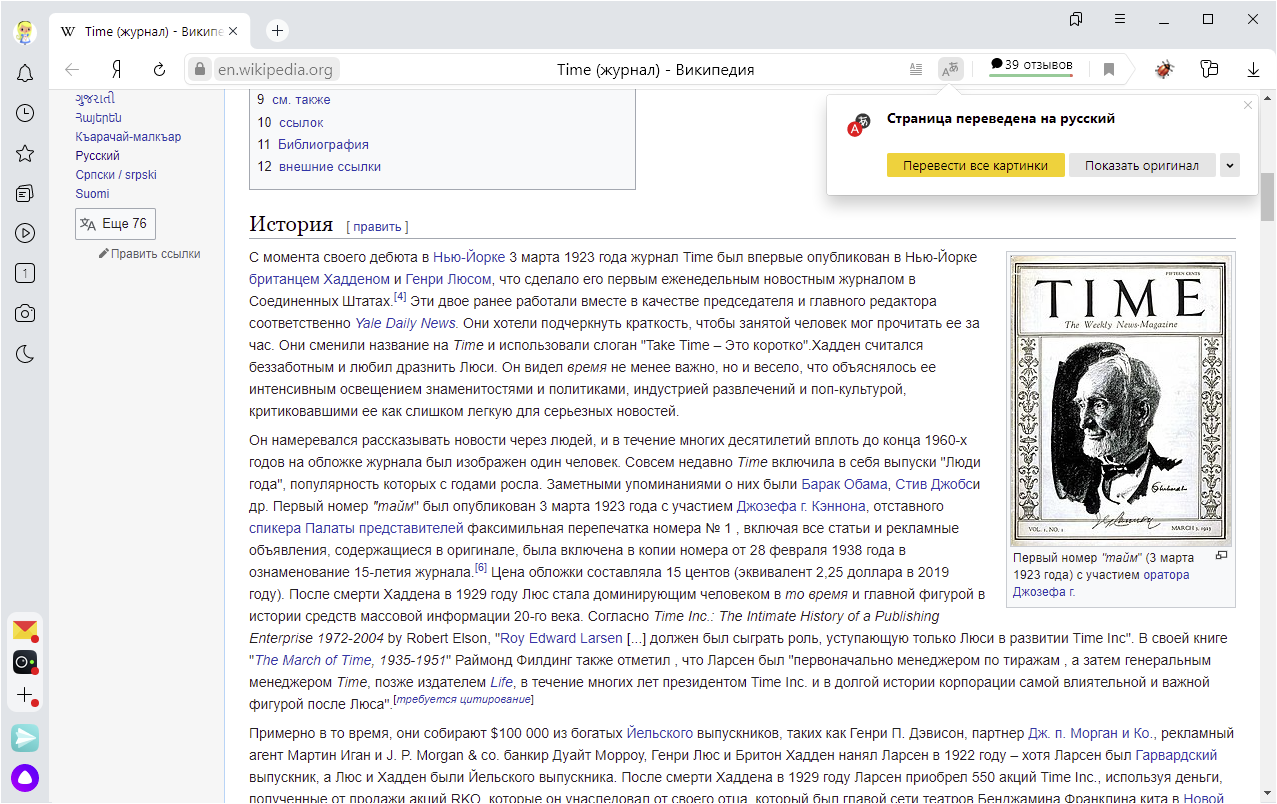Open the Yale Daily News link
The image size is (1277, 804).
(406, 323)
